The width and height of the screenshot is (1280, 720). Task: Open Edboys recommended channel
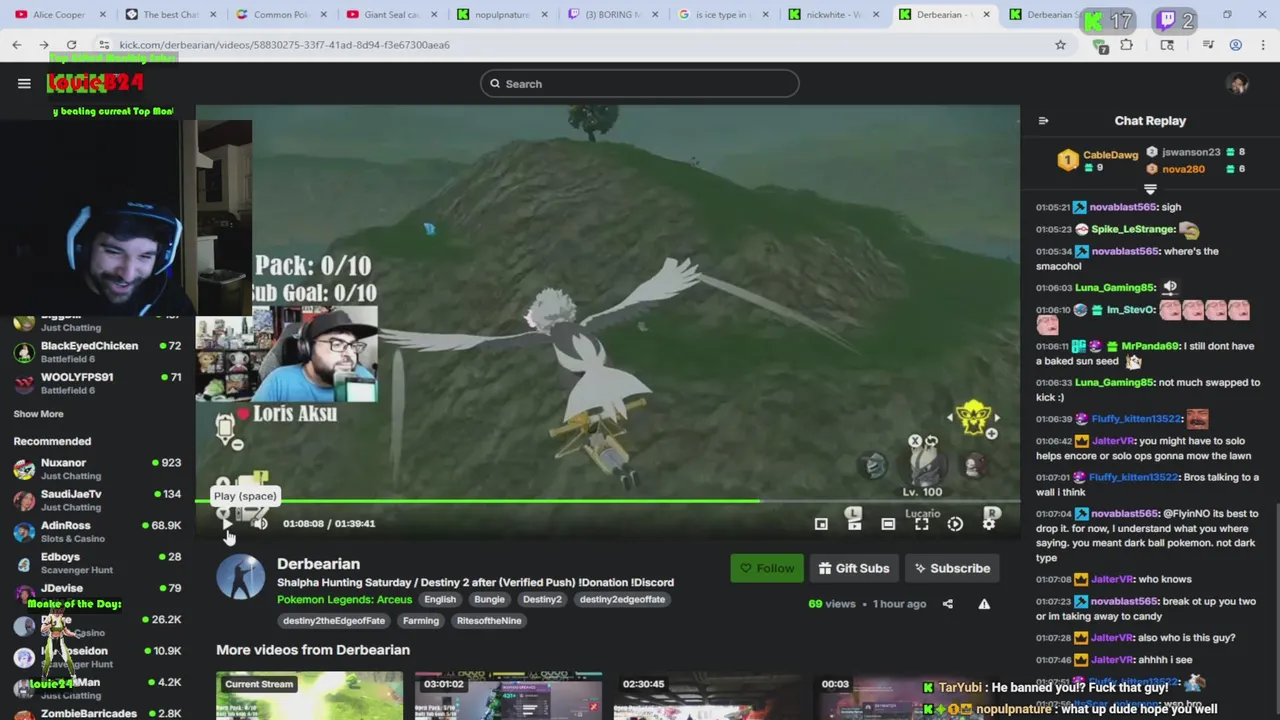(x=96, y=563)
